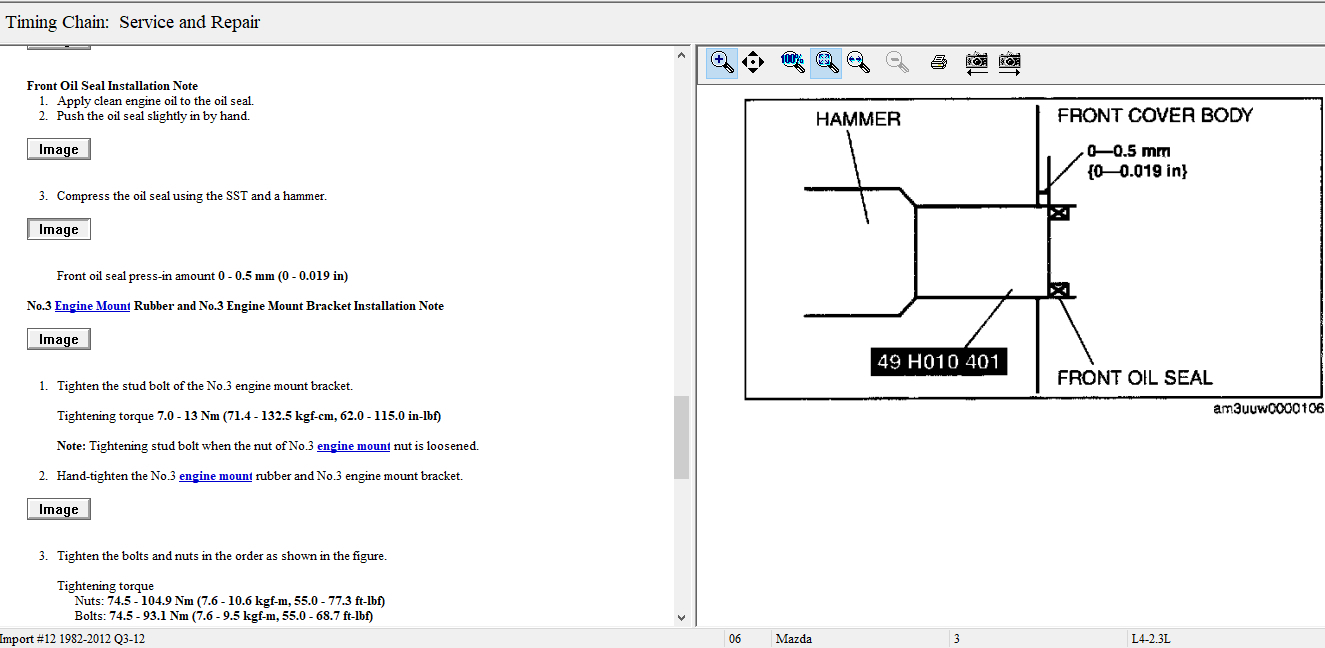Print the diagram with the printer icon

tap(938, 62)
